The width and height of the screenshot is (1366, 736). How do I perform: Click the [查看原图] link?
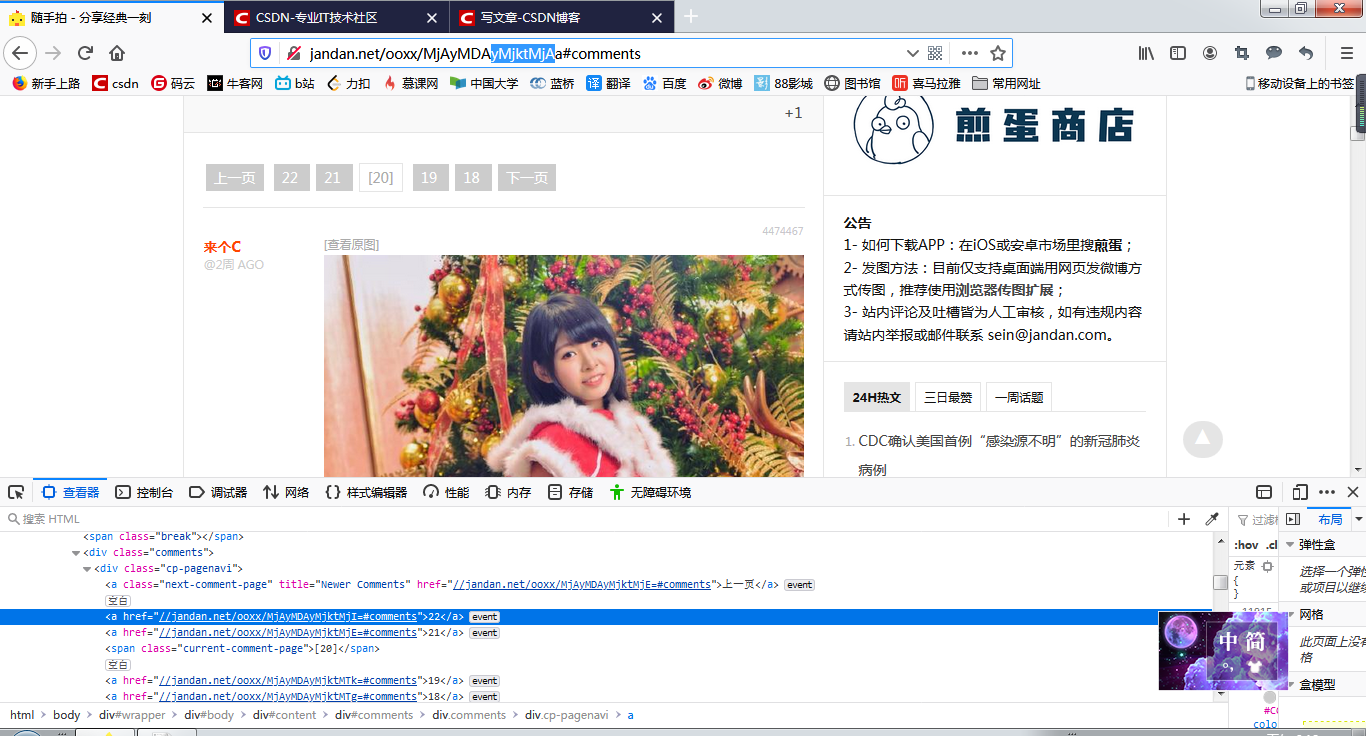pos(351,244)
